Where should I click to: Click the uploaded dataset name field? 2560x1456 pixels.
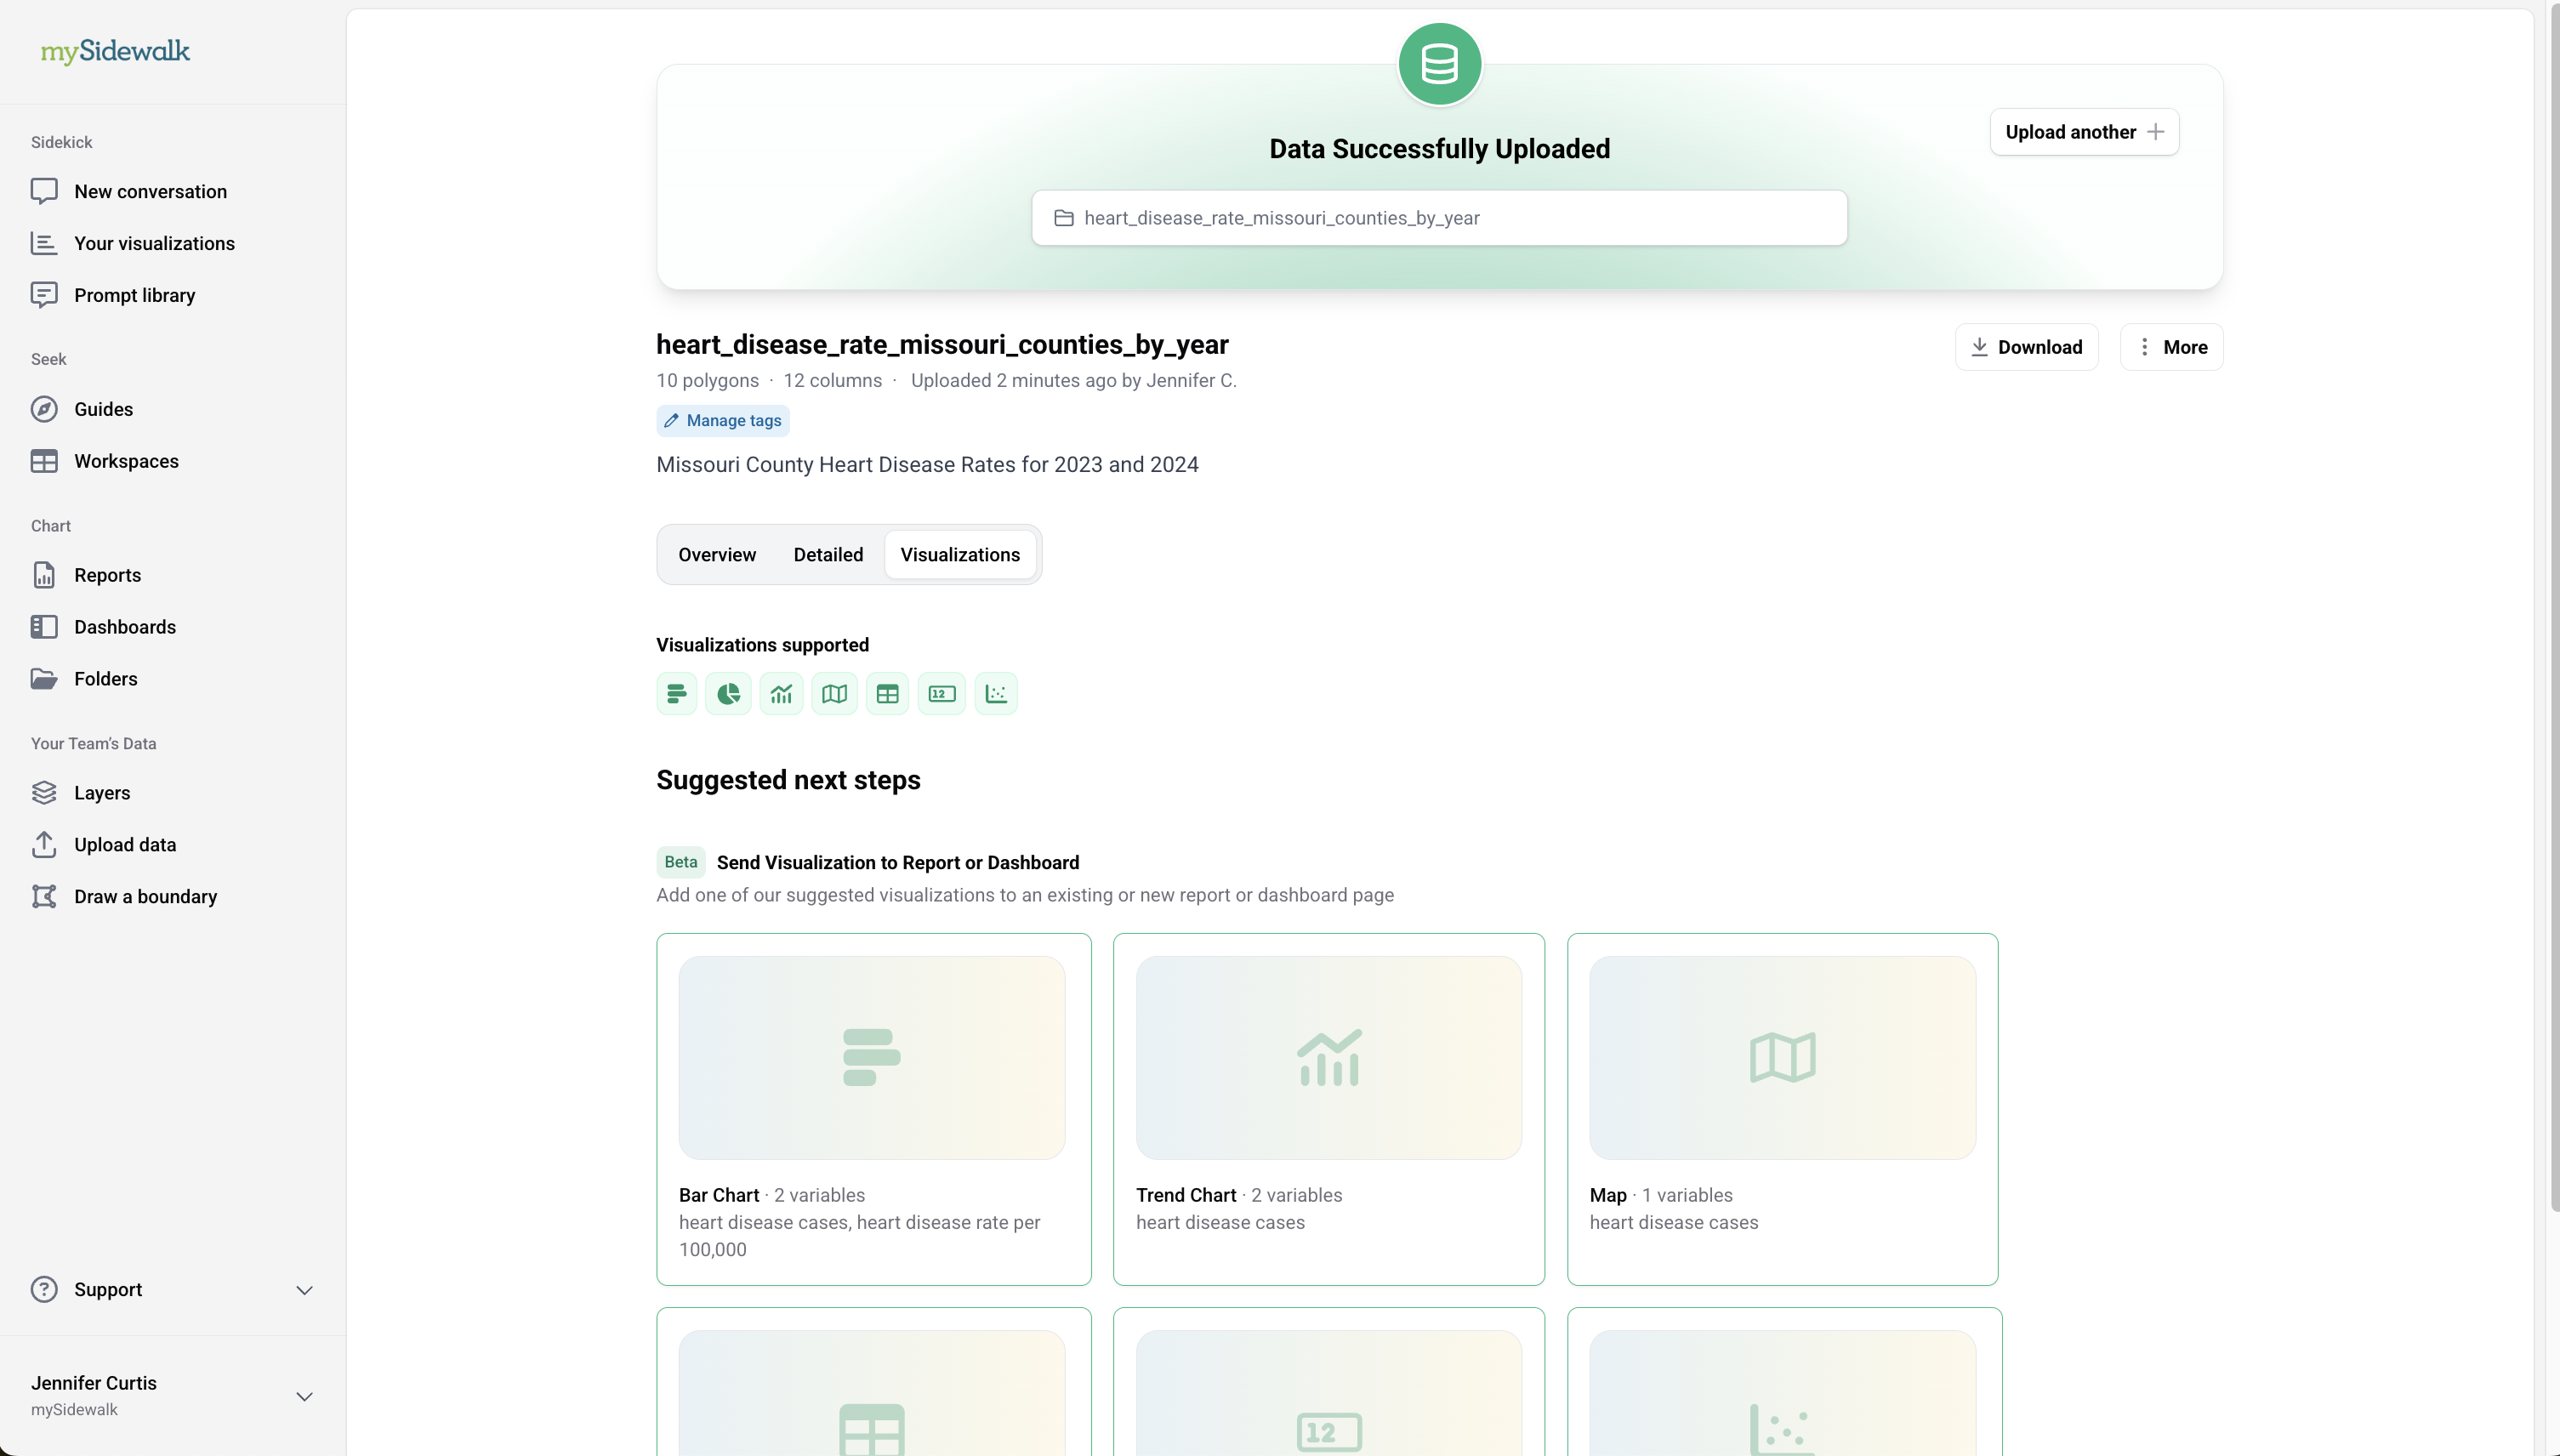(x=1439, y=218)
